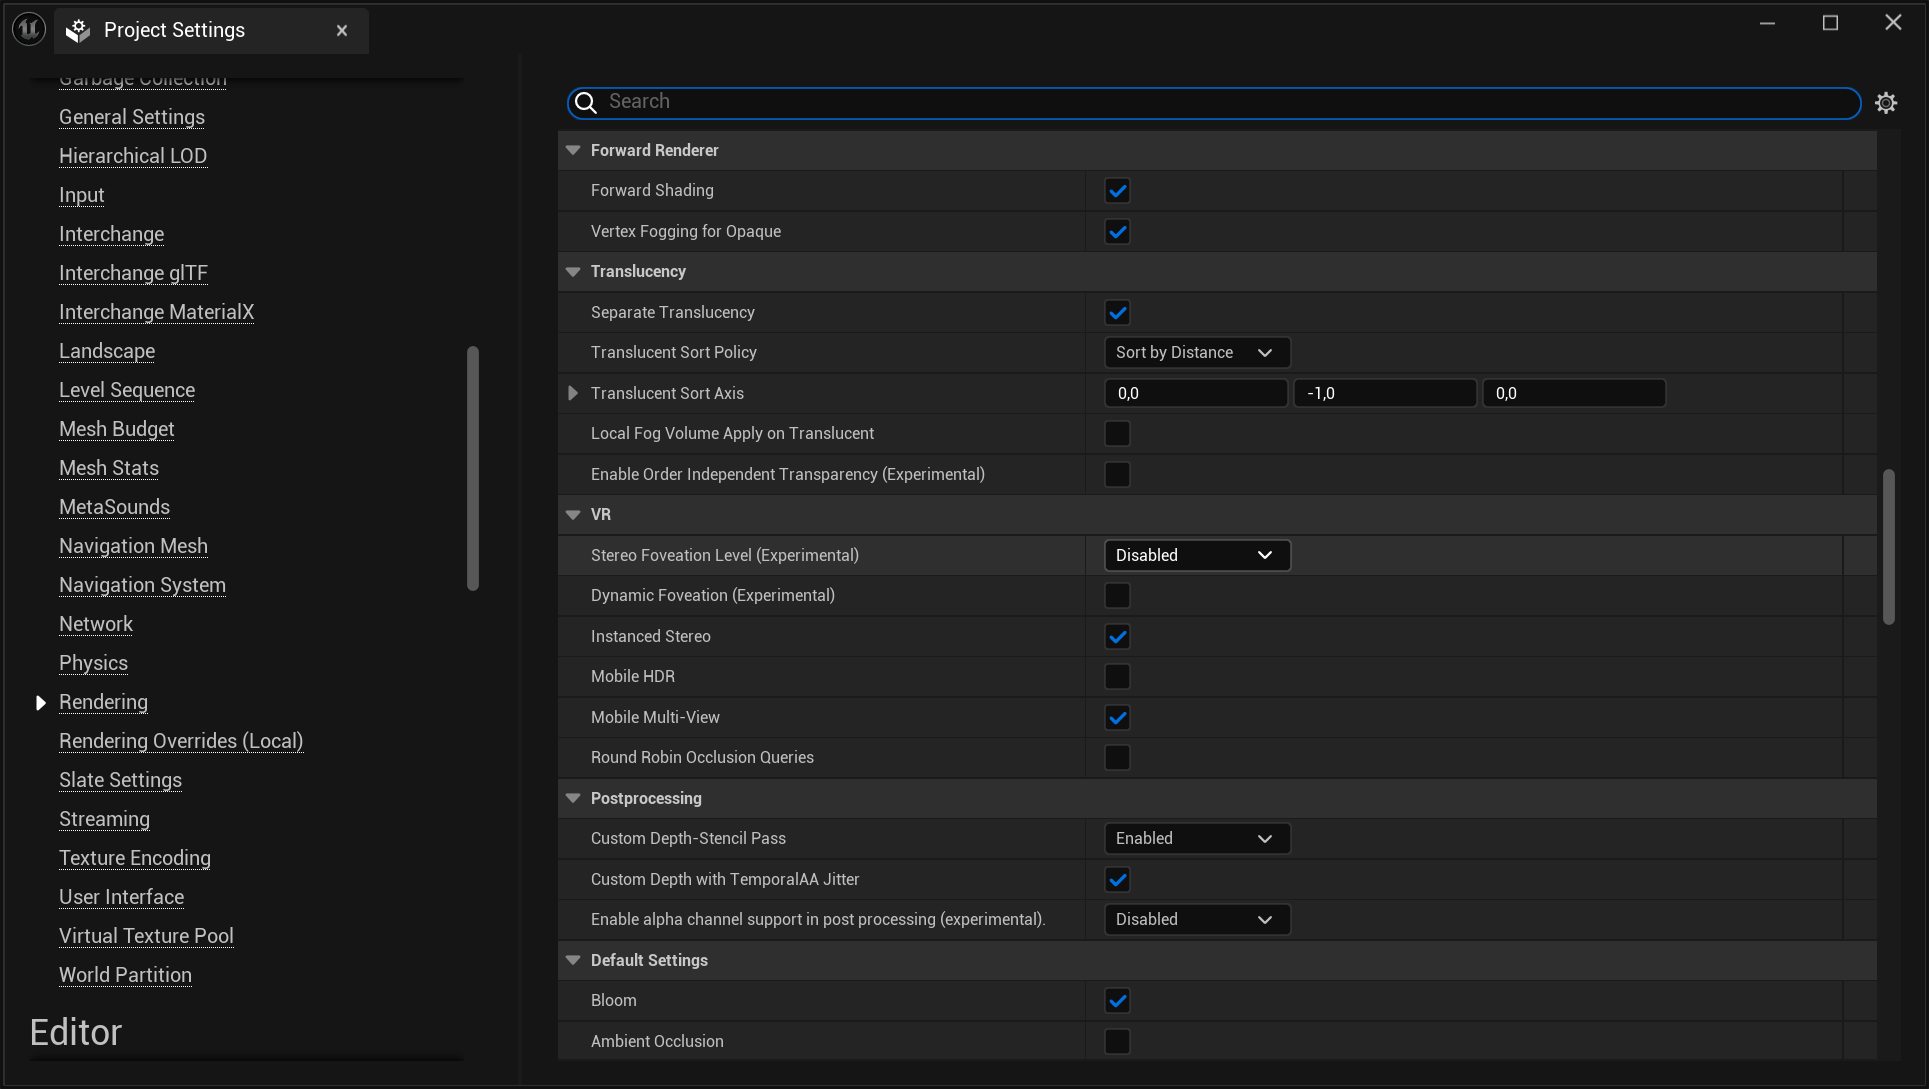This screenshot has height=1089, width=1929.
Task: Click the -1,0 Translucent Sort Axis field
Action: 1385,393
